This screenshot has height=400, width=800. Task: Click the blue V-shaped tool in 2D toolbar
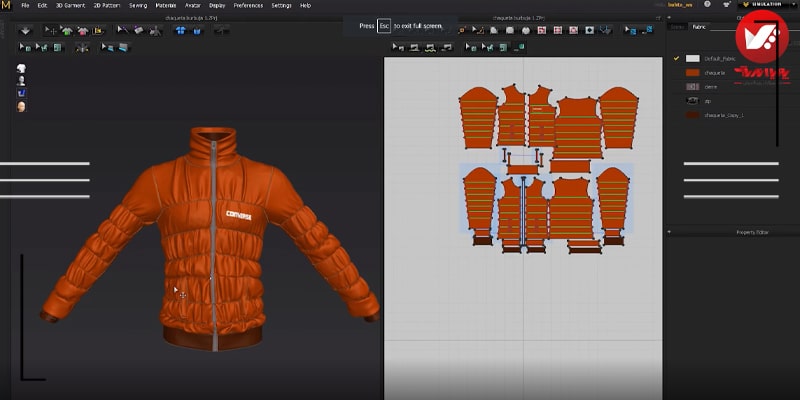(606, 30)
